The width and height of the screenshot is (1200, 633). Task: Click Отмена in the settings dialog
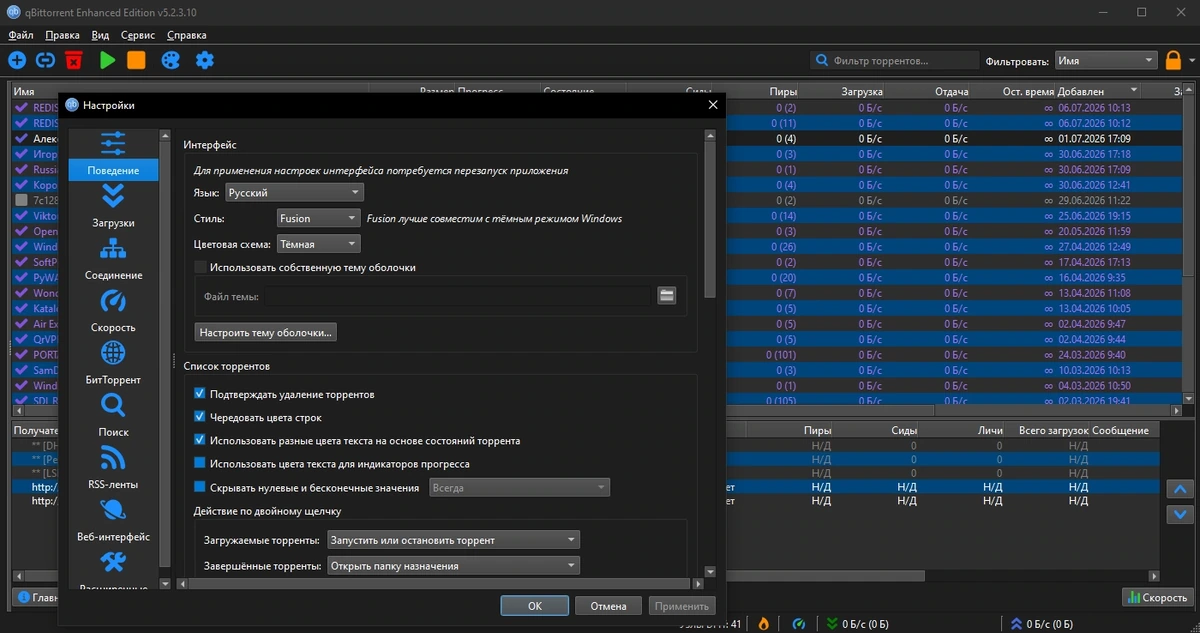(x=608, y=606)
